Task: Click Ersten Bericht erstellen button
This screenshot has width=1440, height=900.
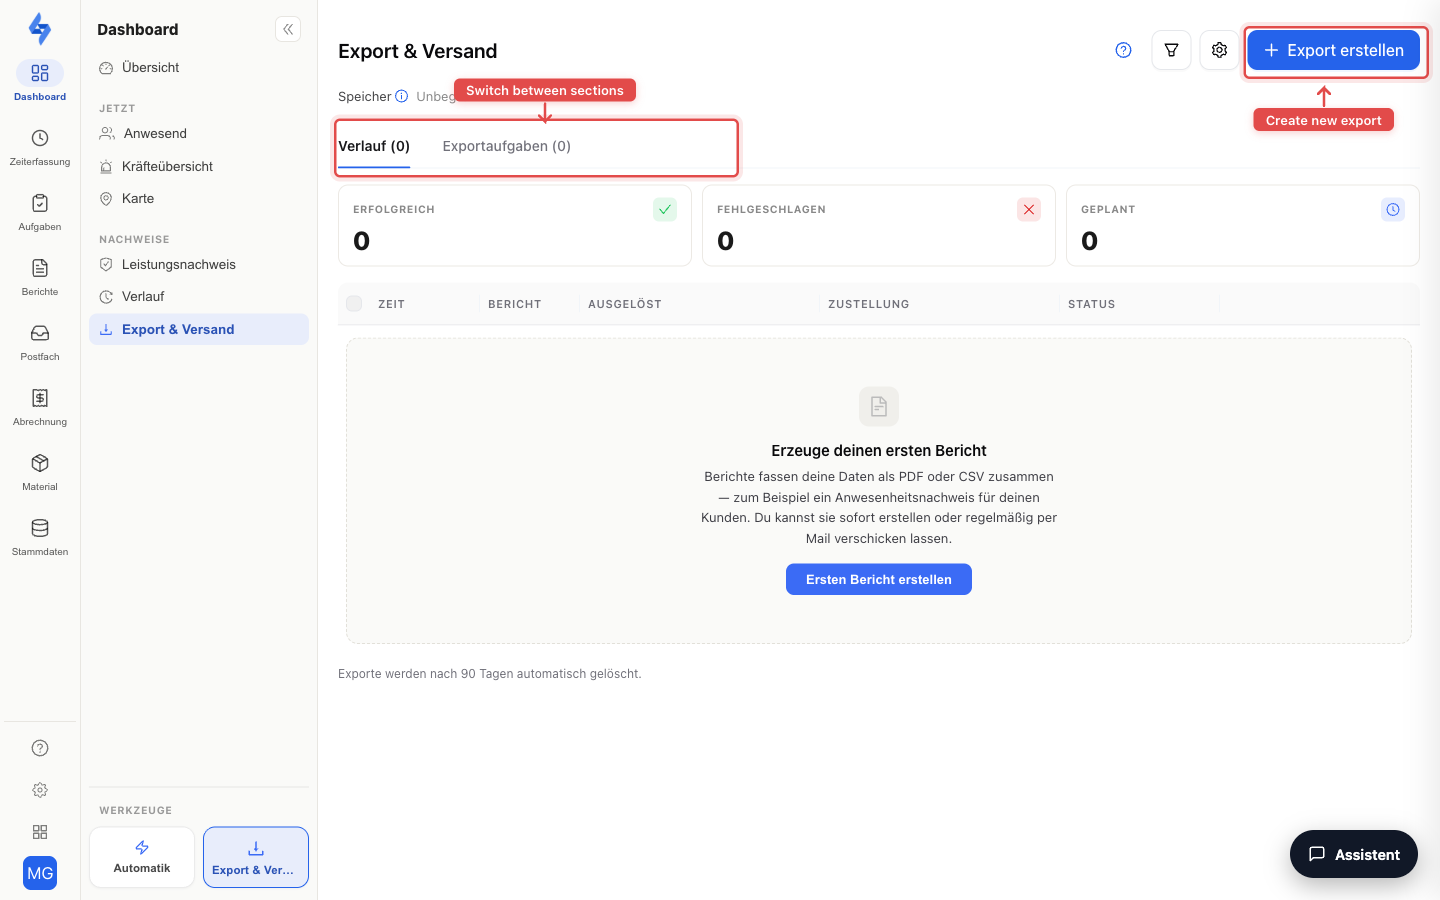Action: 879,579
